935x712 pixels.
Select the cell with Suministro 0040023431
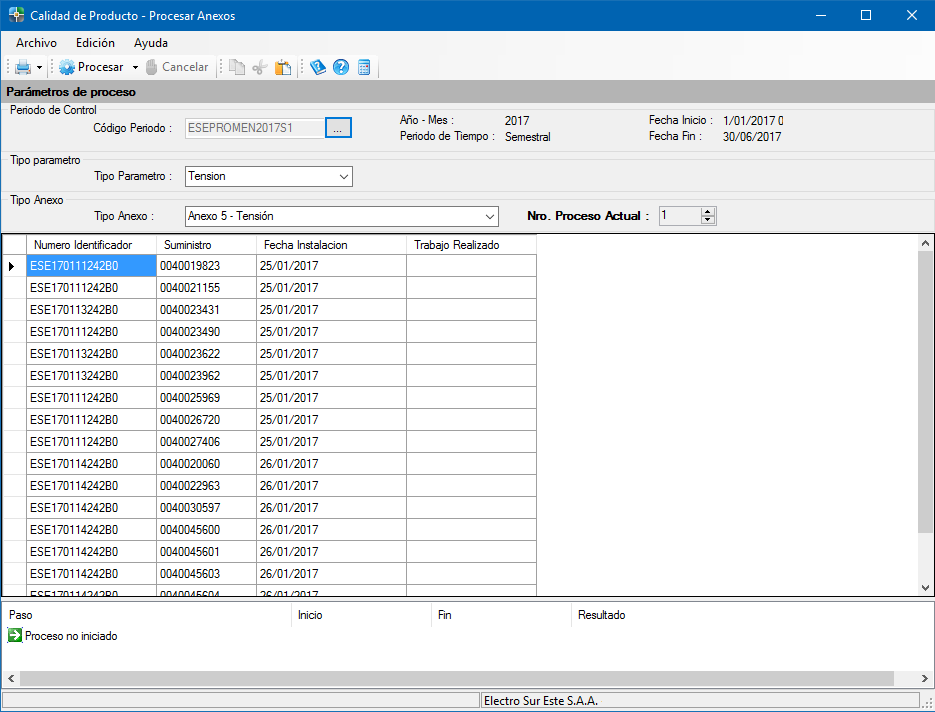206,310
